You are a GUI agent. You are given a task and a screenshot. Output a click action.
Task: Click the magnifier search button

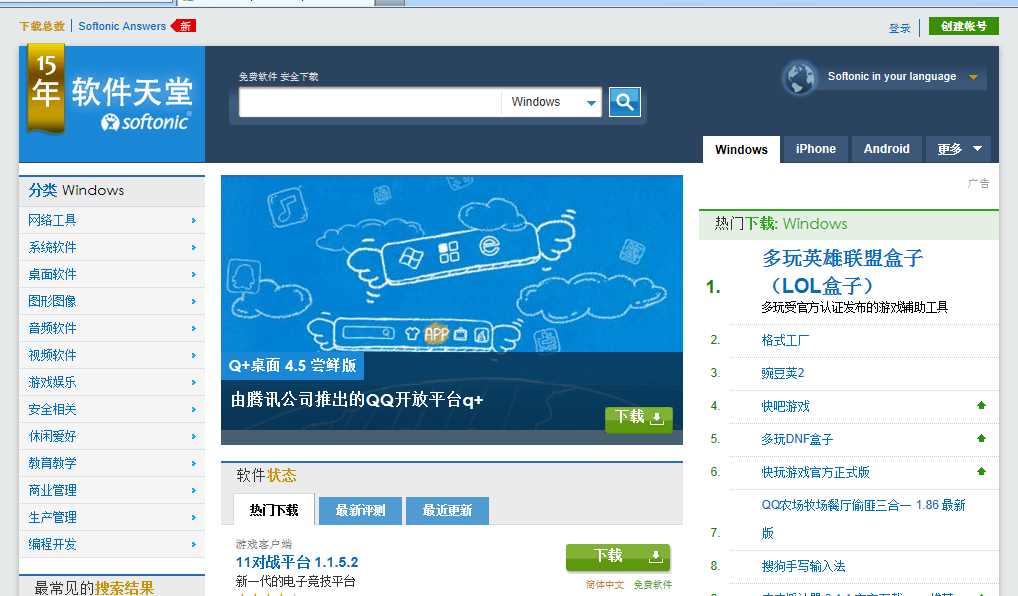point(625,102)
